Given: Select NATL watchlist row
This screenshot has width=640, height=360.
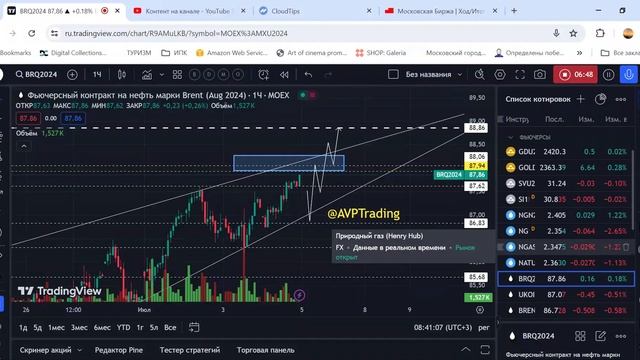Looking at the screenshot, I should [x=566, y=263].
